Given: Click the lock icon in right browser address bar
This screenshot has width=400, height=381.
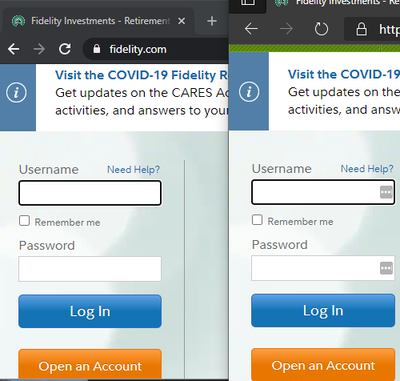Looking at the screenshot, I should tap(361, 29).
